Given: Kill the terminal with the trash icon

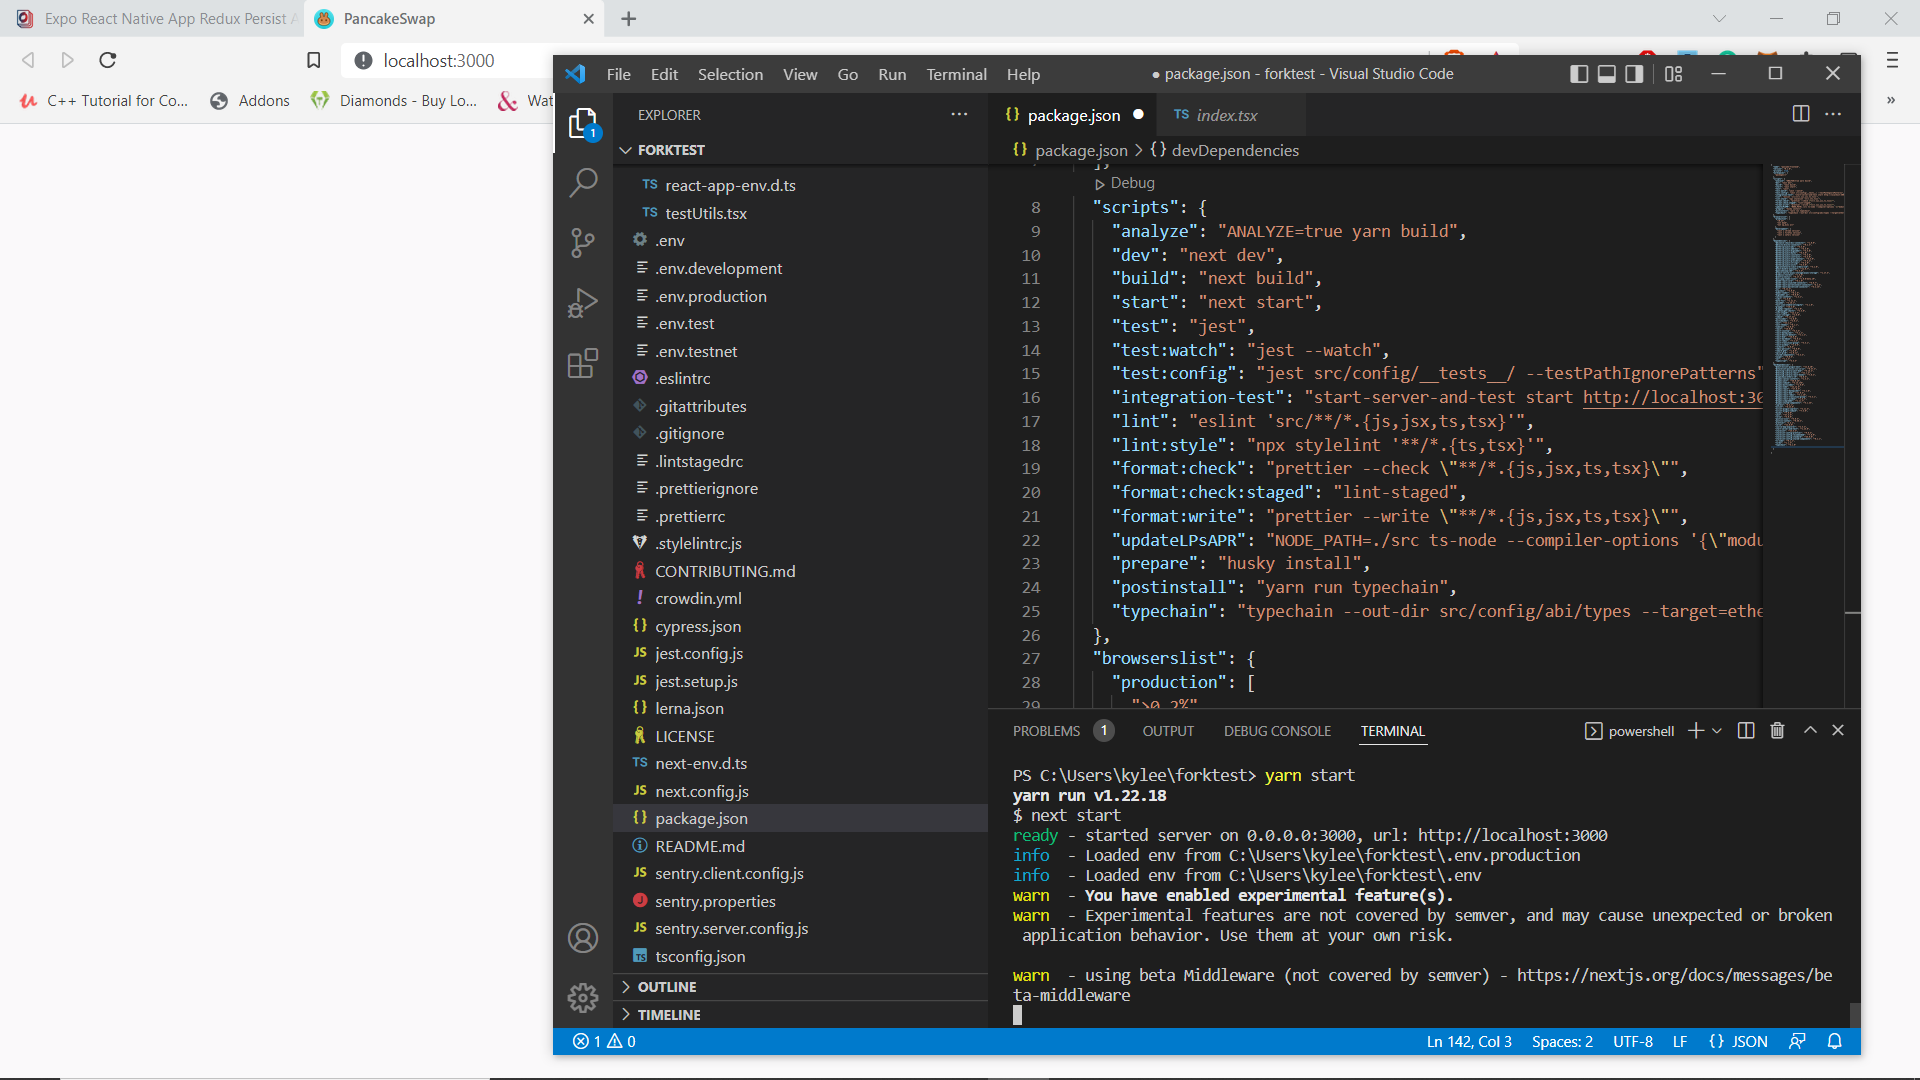Looking at the screenshot, I should click(1777, 730).
